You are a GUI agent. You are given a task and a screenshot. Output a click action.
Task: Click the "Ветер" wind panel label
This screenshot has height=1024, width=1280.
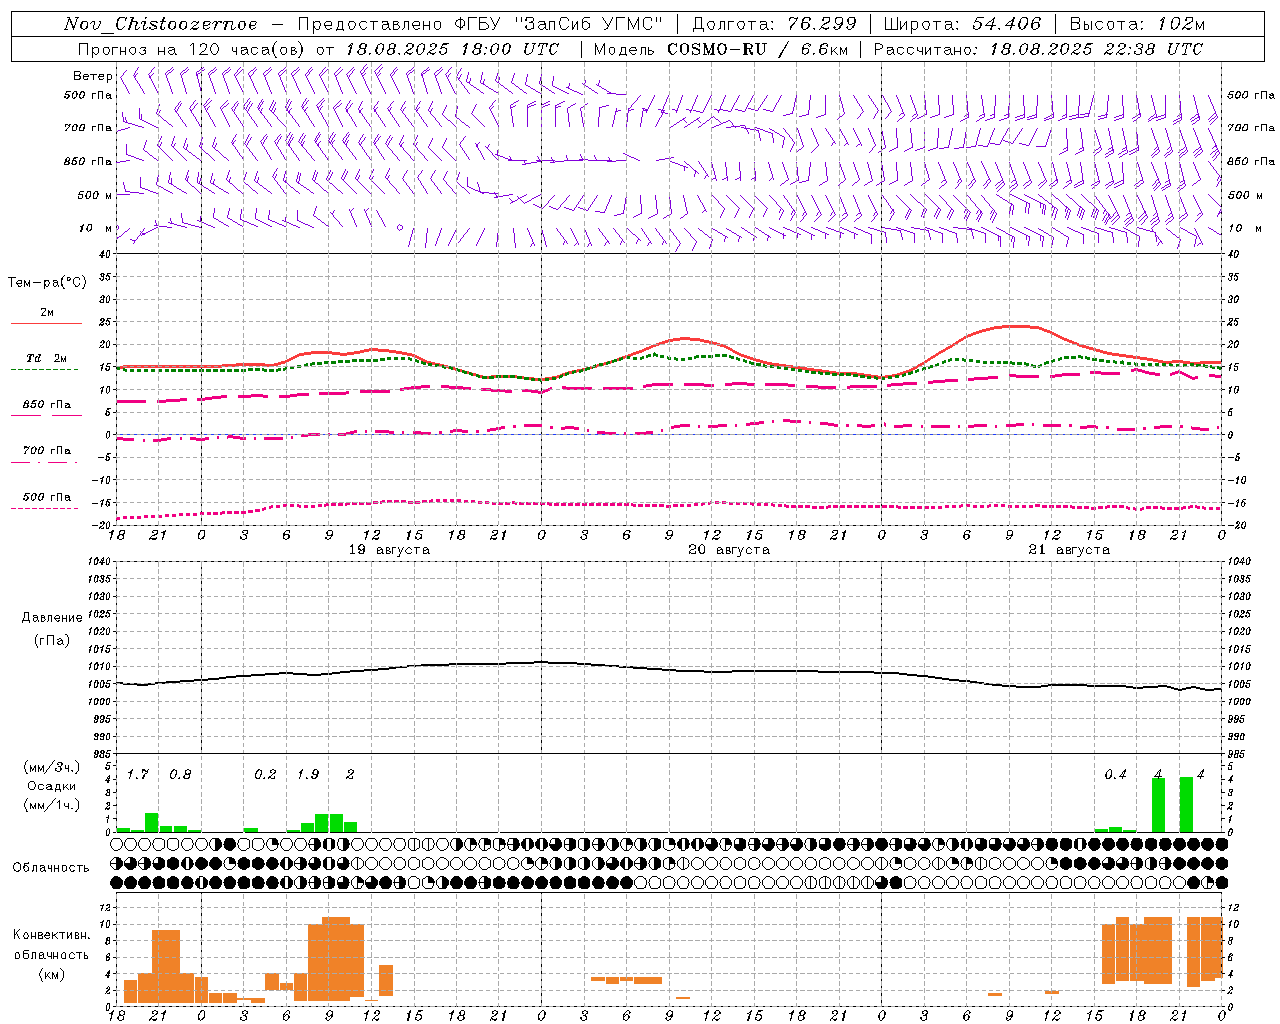tap(93, 76)
